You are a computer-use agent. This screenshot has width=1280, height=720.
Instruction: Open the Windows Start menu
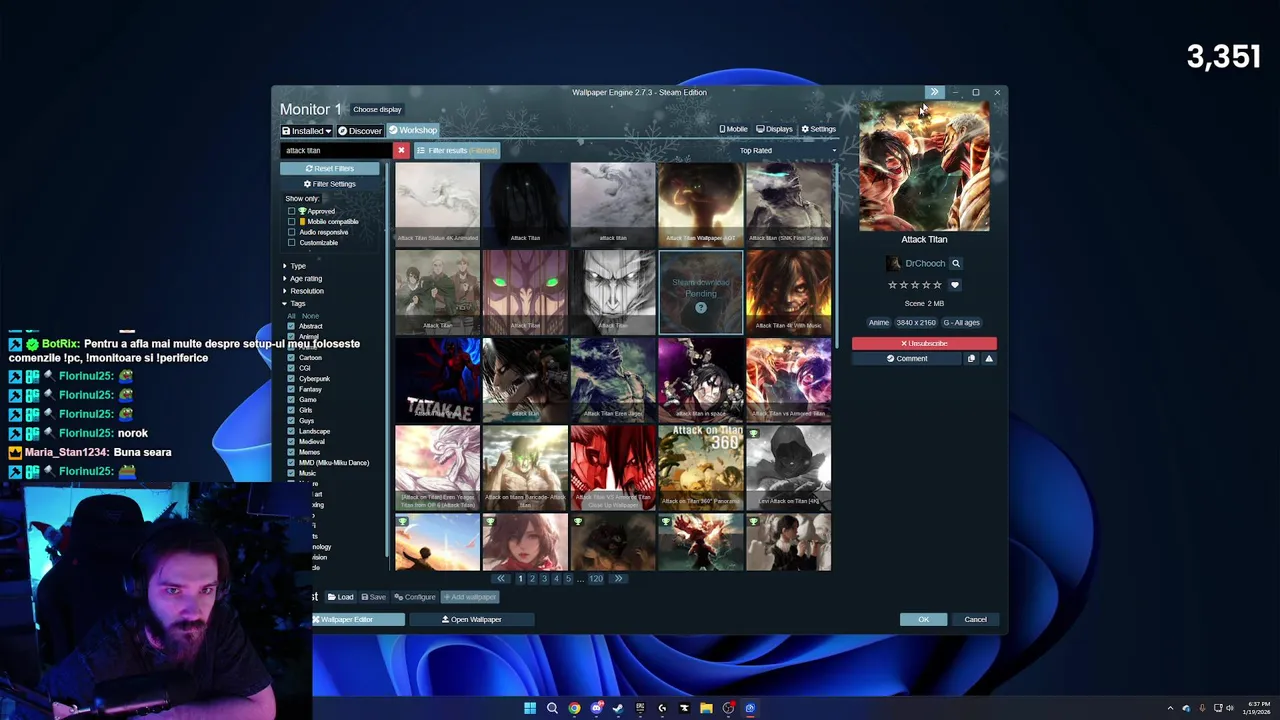point(530,708)
